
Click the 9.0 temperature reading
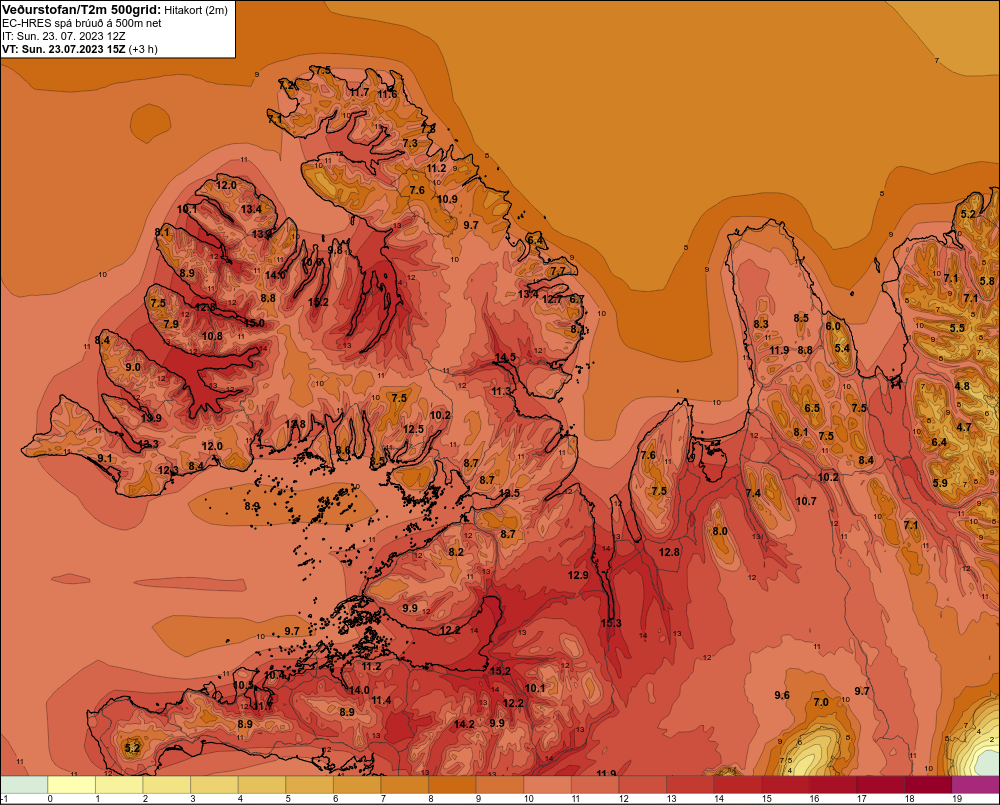coord(133,367)
